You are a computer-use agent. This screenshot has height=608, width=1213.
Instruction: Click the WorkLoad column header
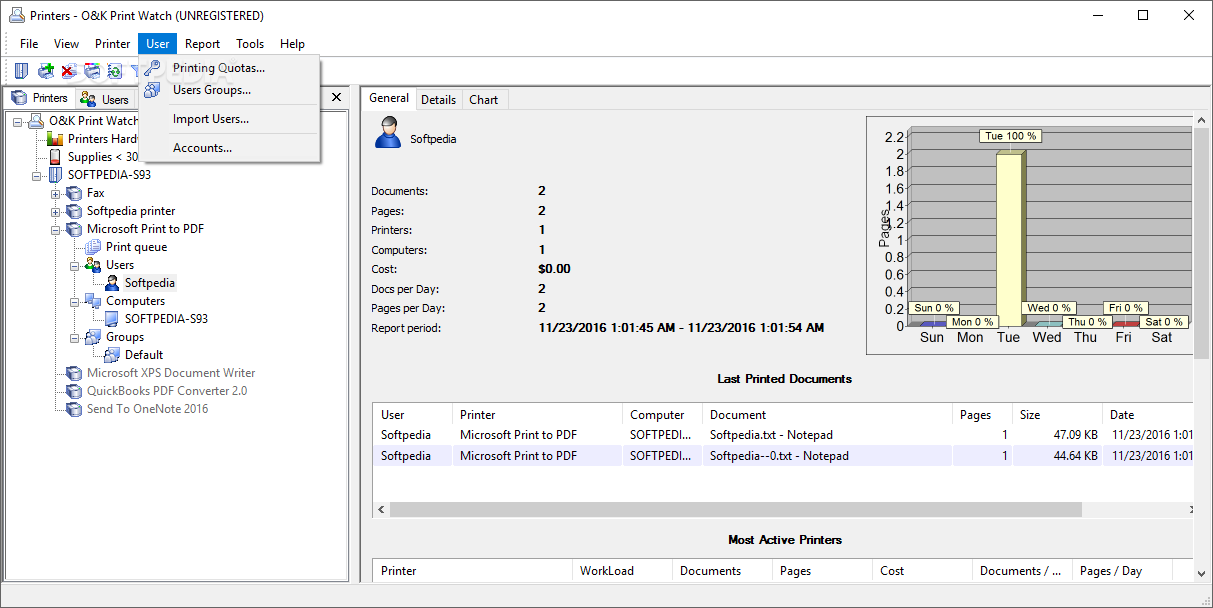[x=622, y=571]
